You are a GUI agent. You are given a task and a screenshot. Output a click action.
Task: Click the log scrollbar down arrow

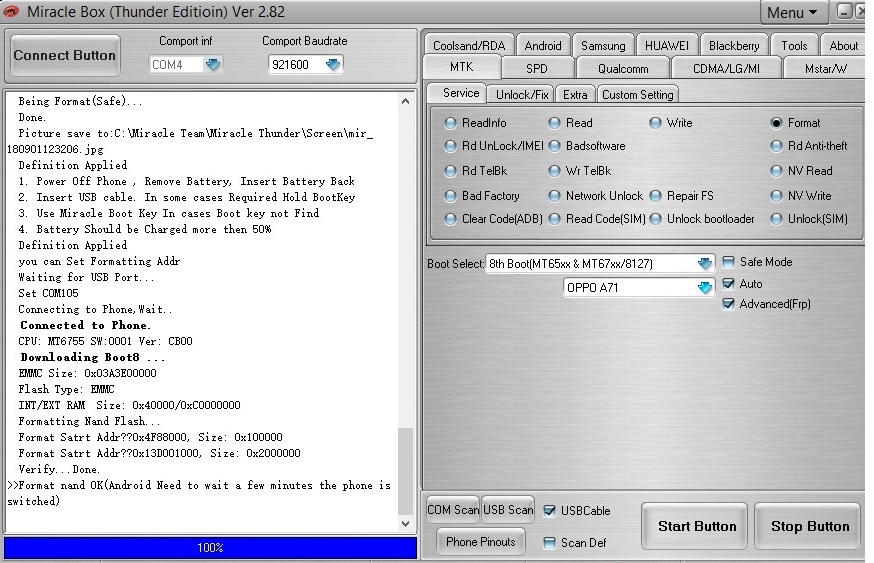pyautogui.click(x=405, y=524)
